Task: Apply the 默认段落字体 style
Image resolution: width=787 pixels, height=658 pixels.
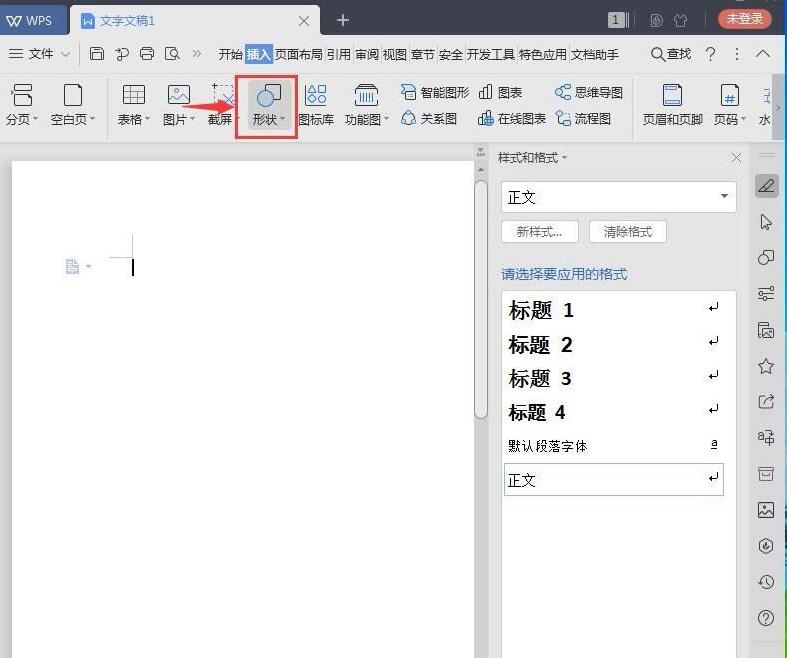Action: tap(613, 446)
